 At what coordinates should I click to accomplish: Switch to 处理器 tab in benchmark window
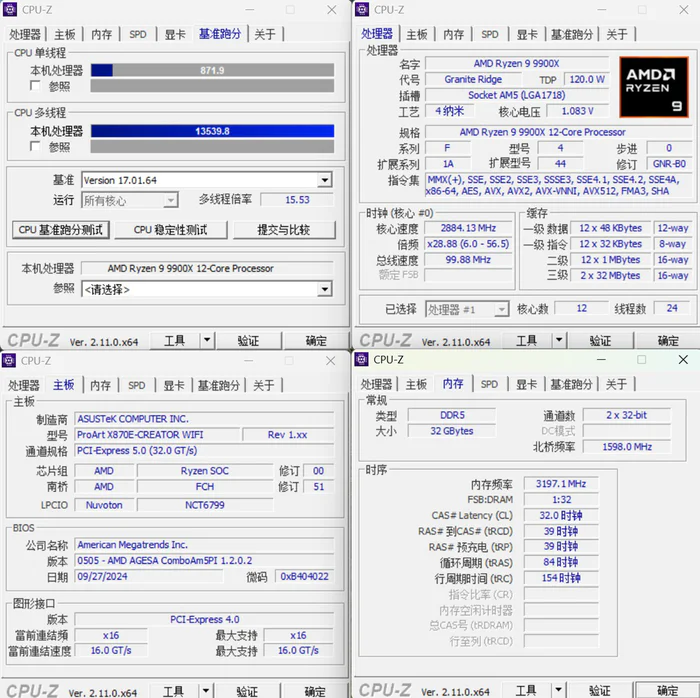[x=25, y=34]
